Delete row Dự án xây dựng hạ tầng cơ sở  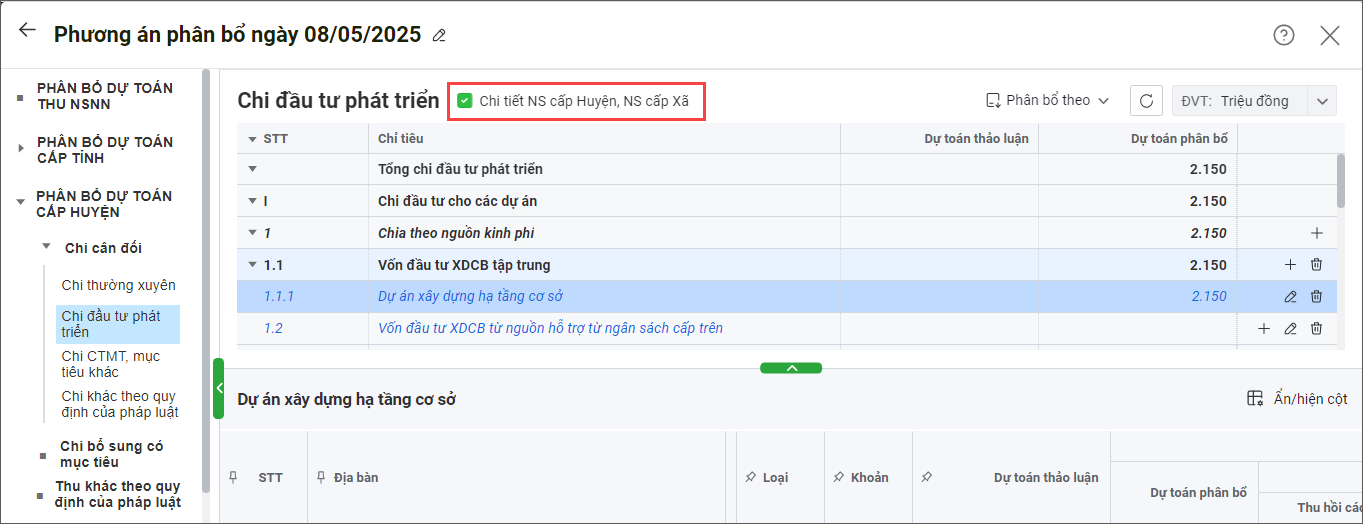1316,297
